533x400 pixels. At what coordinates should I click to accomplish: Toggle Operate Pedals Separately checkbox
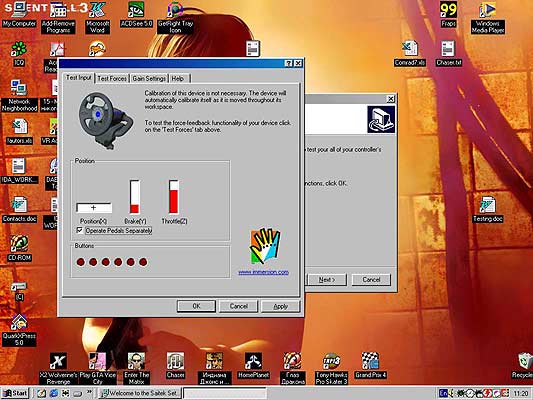tap(80, 230)
